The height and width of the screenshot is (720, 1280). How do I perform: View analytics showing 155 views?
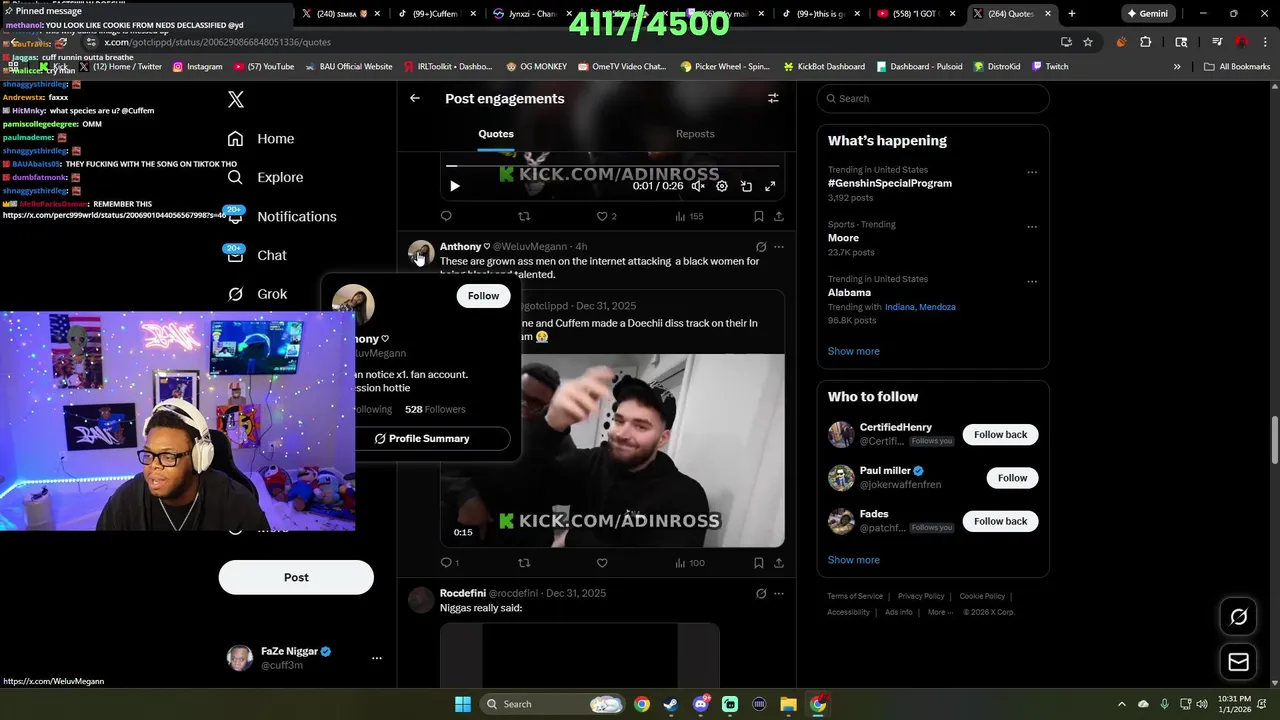click(689, 216)
